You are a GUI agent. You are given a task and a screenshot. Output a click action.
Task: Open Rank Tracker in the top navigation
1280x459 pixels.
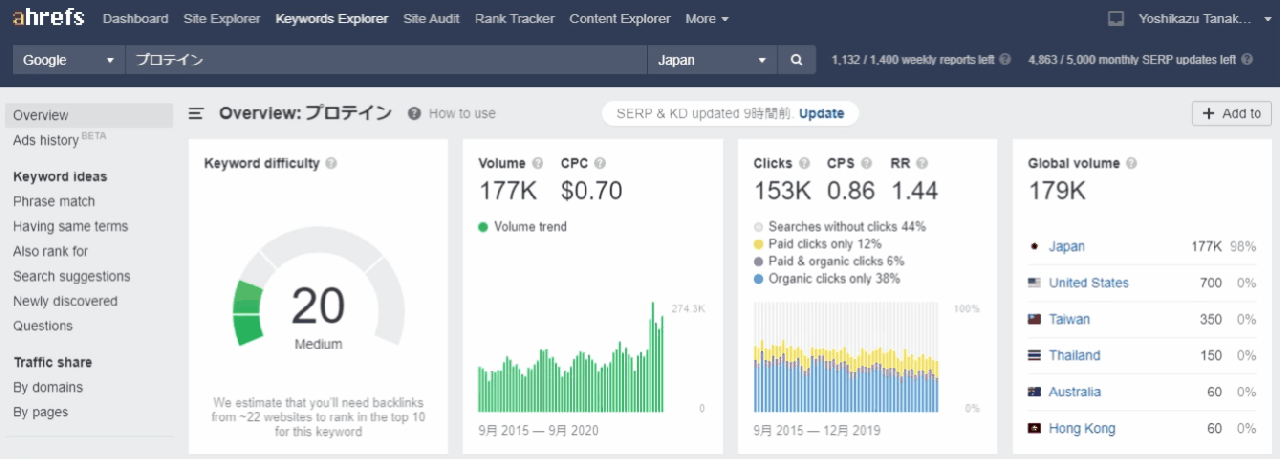pyautogui.click(x=514, y=19)
